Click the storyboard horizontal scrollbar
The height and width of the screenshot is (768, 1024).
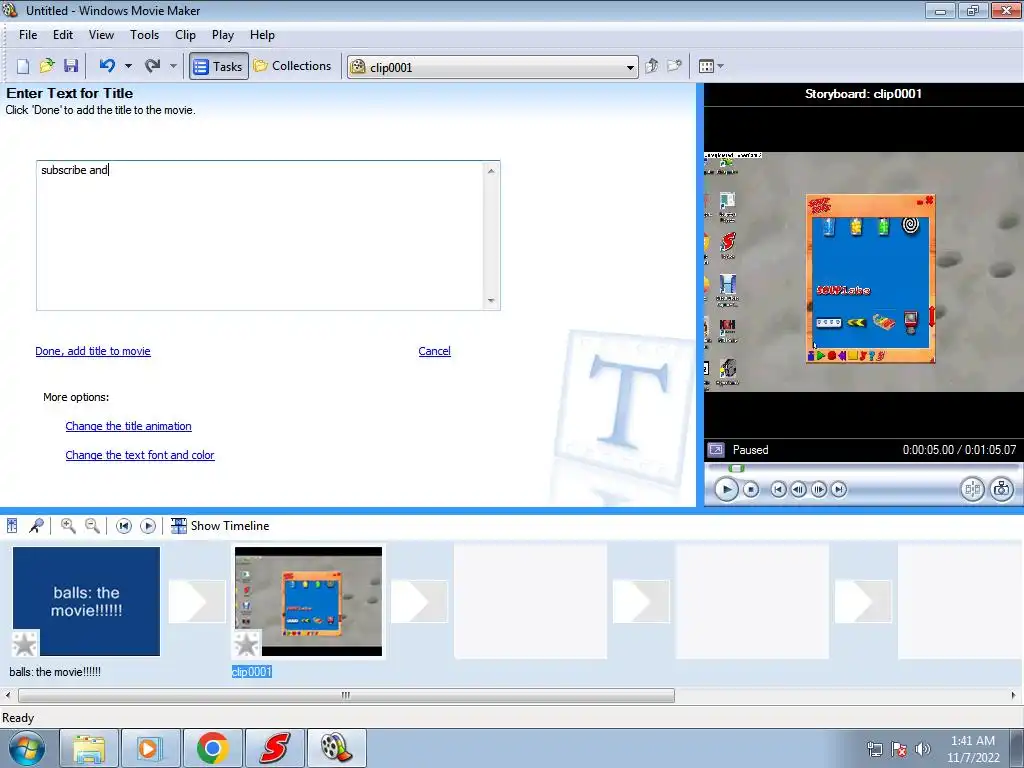coord(346,696)
